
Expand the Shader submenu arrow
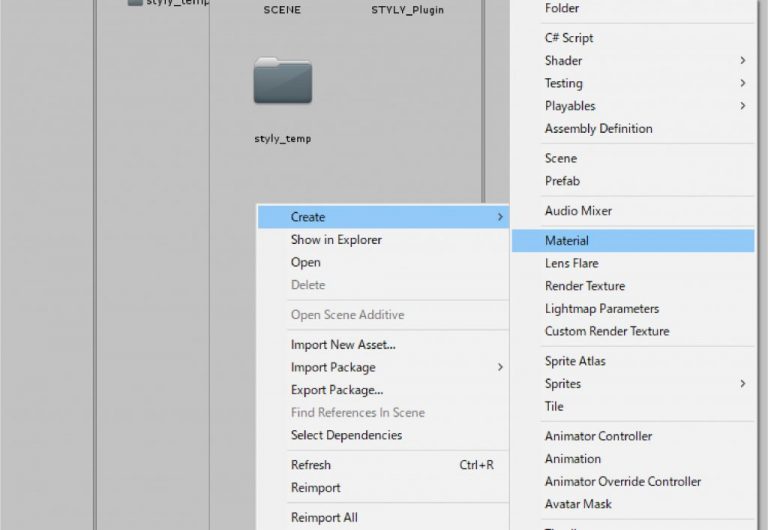(742, 61)
